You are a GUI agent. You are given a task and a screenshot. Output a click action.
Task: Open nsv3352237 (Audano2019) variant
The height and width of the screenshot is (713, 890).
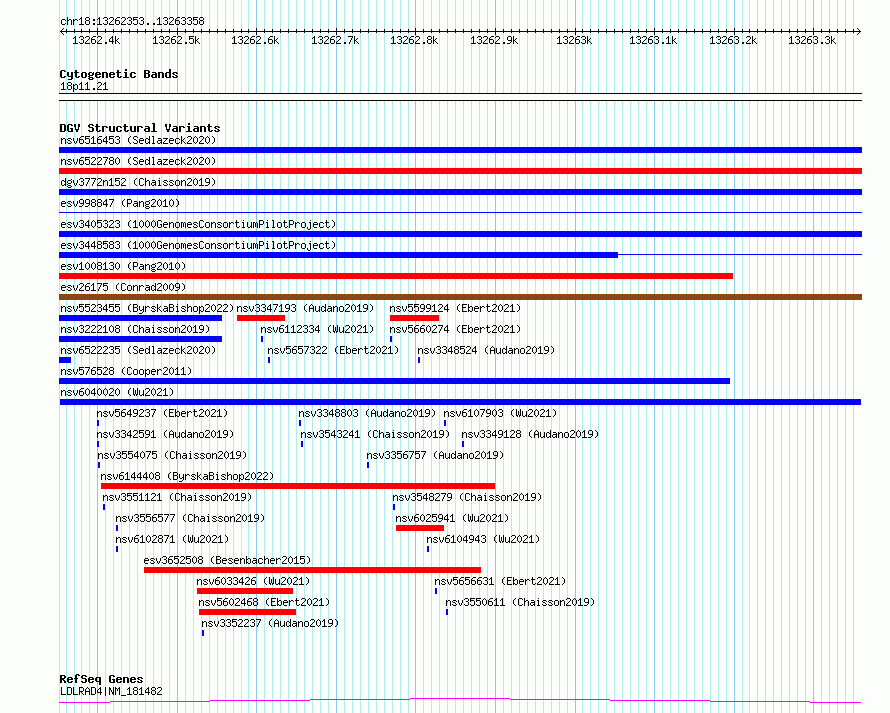pos(270,623)
